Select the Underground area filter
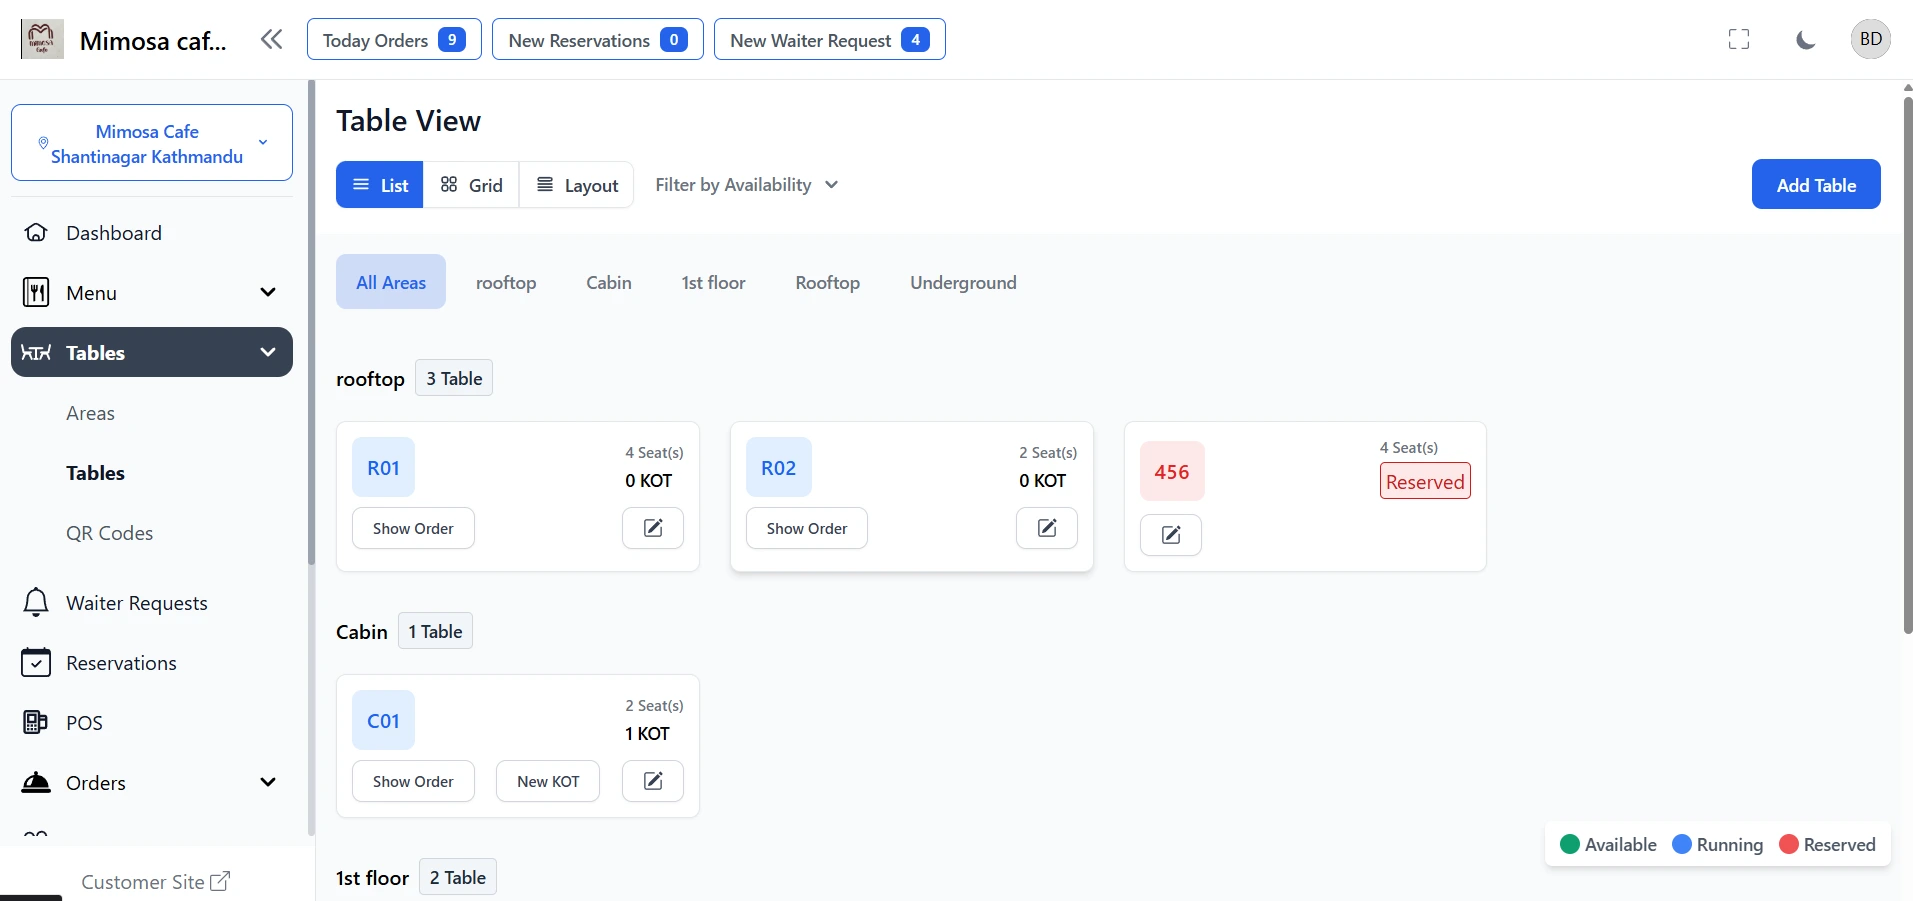 [x=962, y=282]
